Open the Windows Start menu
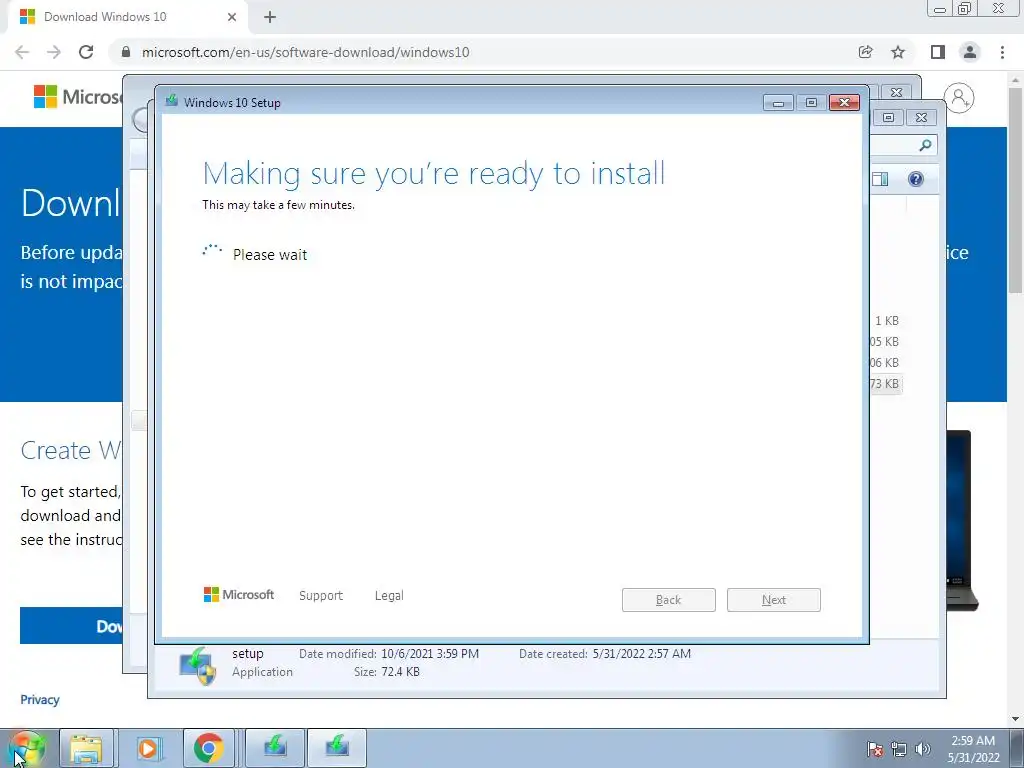Viewport: 1024px width, 768px height. (27, 748)
